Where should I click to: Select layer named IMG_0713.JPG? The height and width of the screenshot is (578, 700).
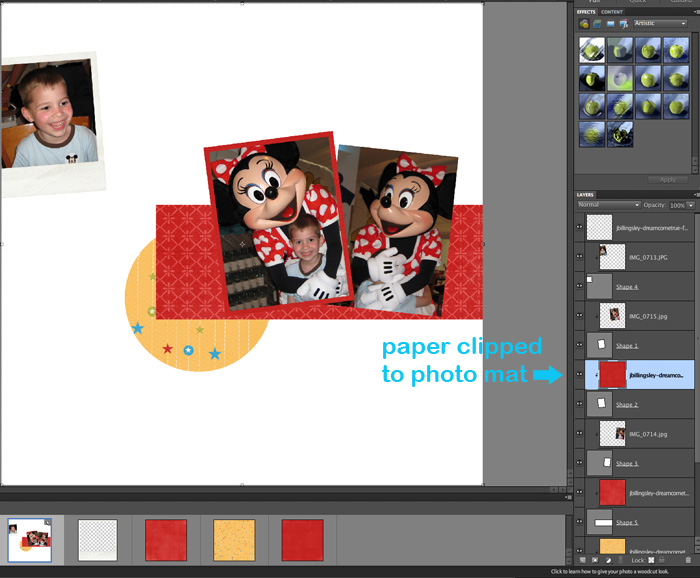[x=648, y=258]
